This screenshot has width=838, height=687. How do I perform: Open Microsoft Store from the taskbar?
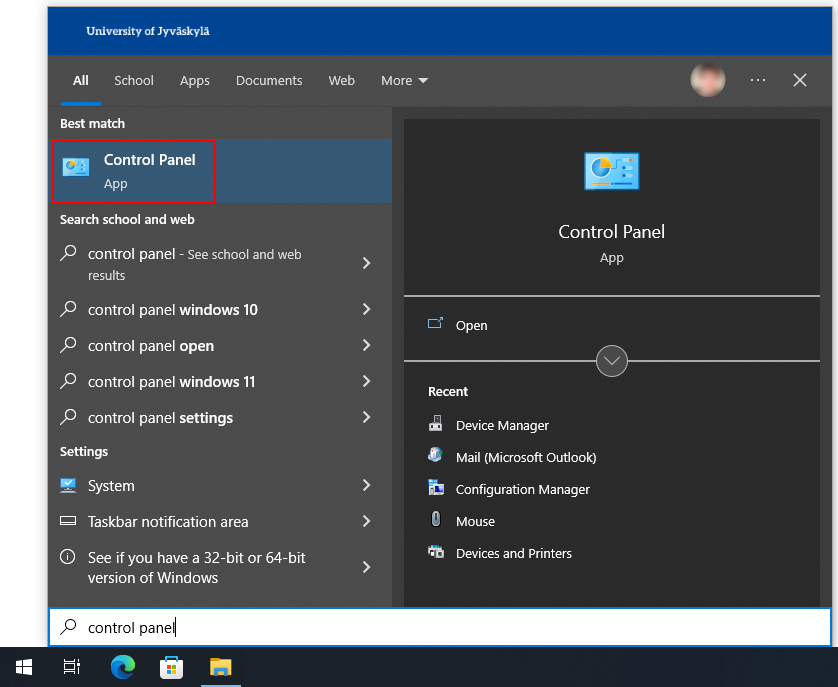click(172, 667)
